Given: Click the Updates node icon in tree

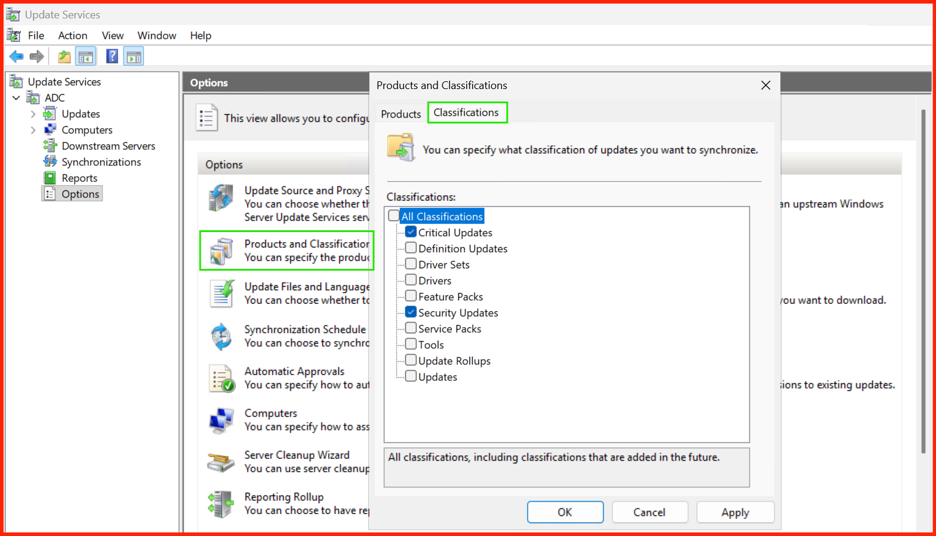Looking at the screenshot, I should tap(50, 113).
